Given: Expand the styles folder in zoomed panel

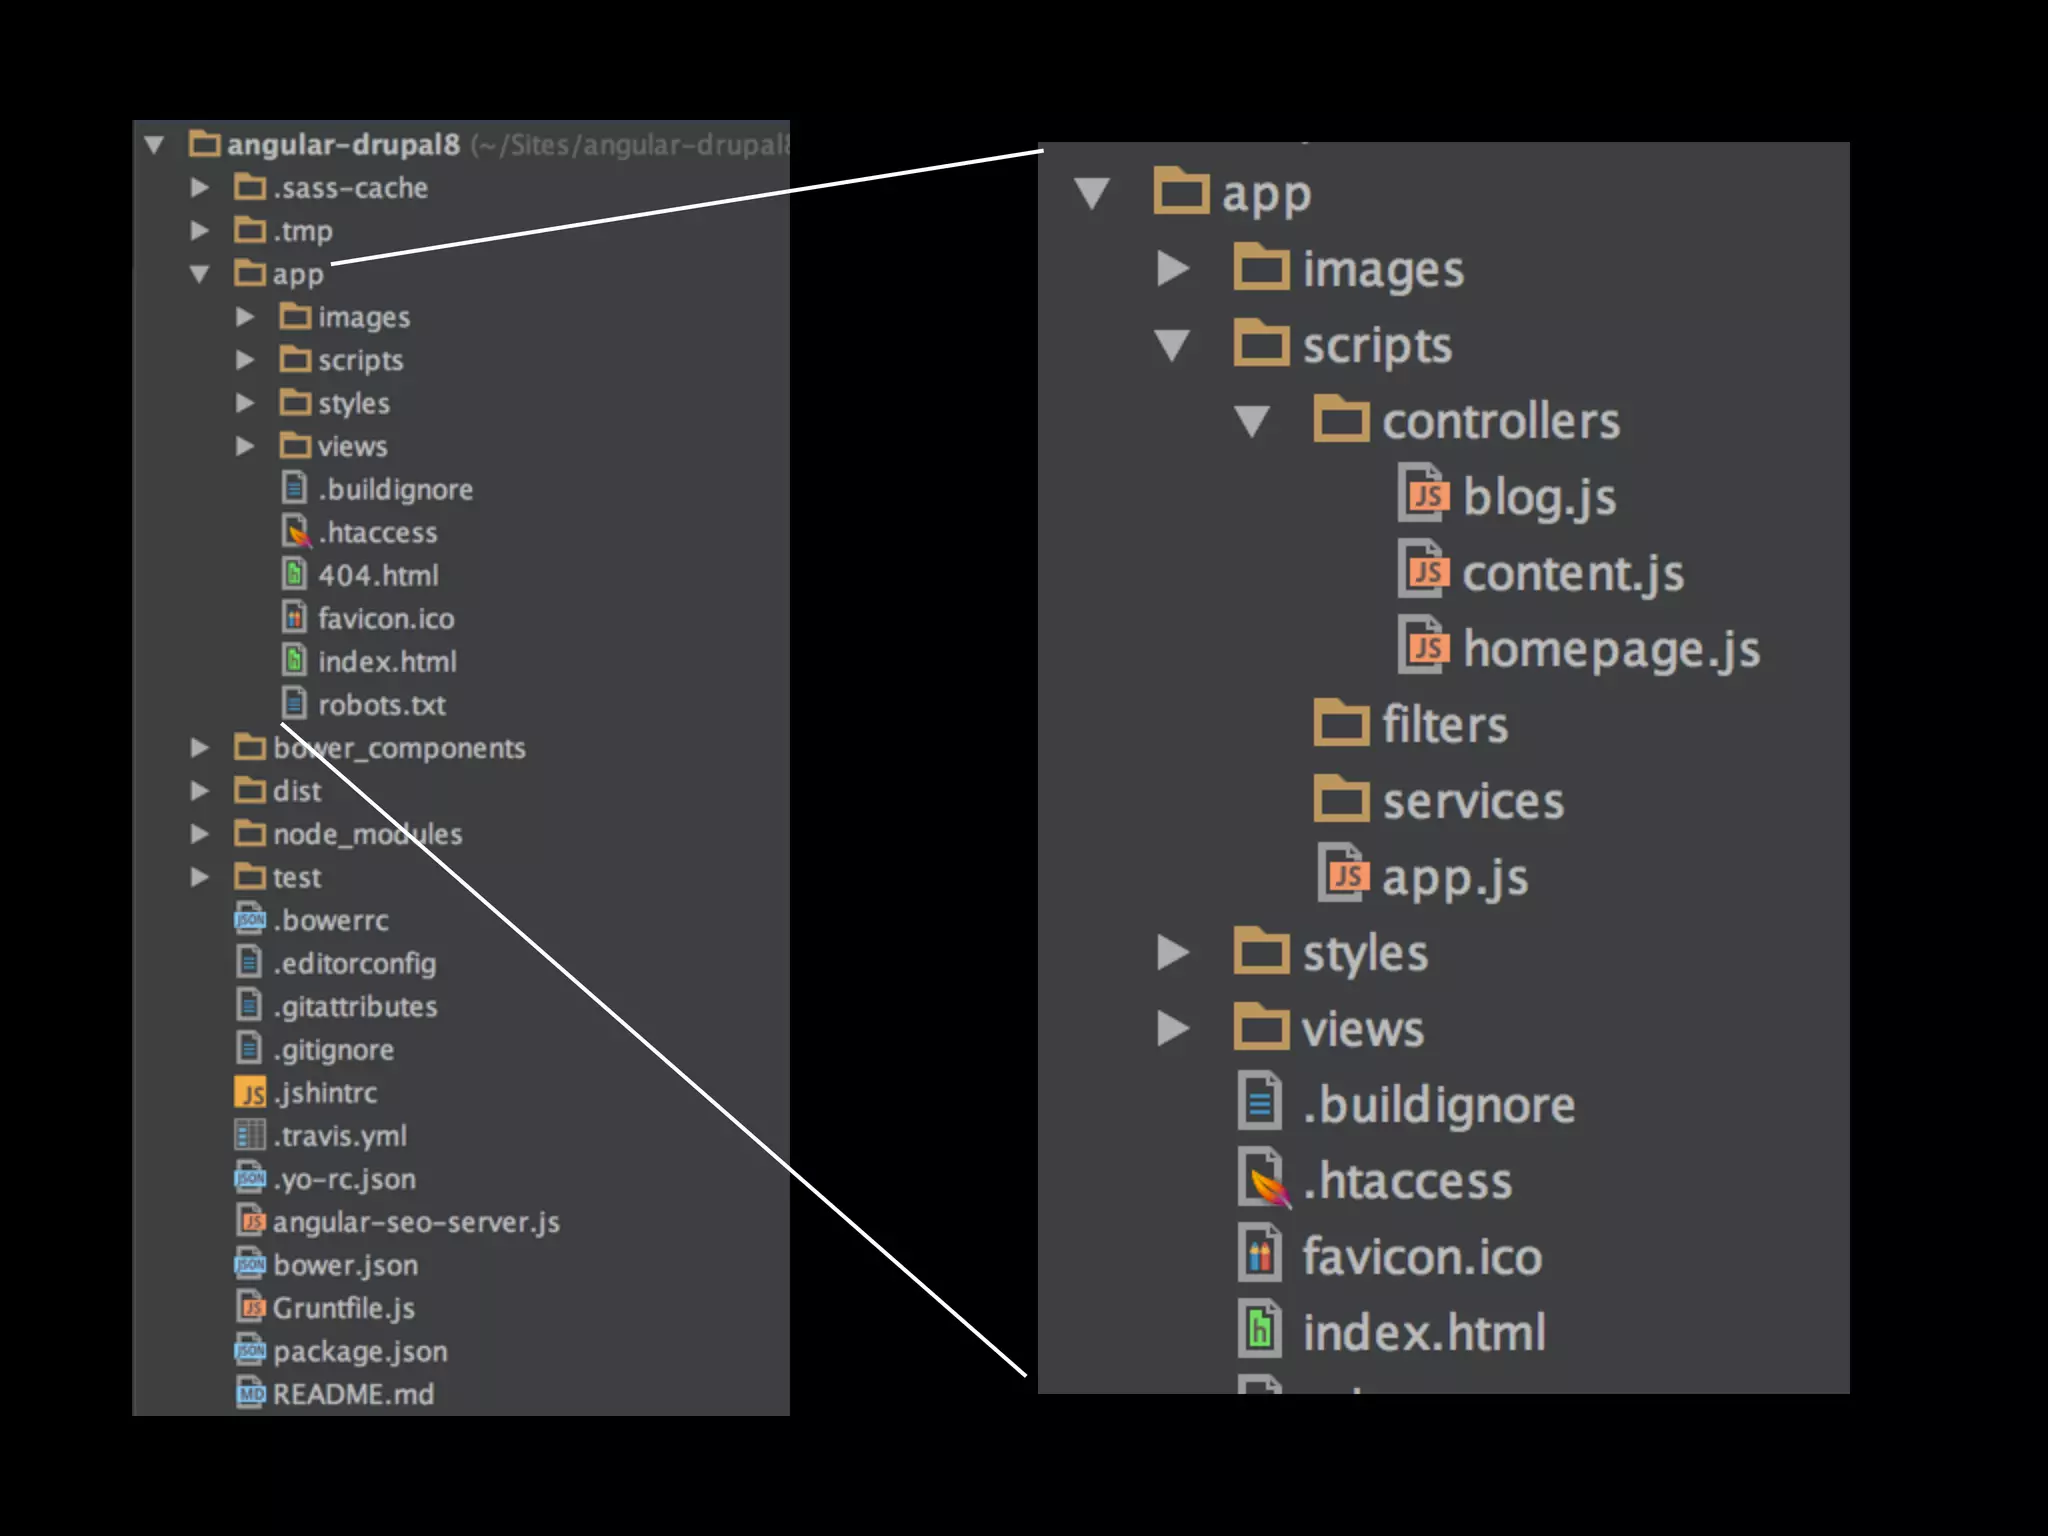Looking at the screenshot, I should click(x=1172, y=952).
